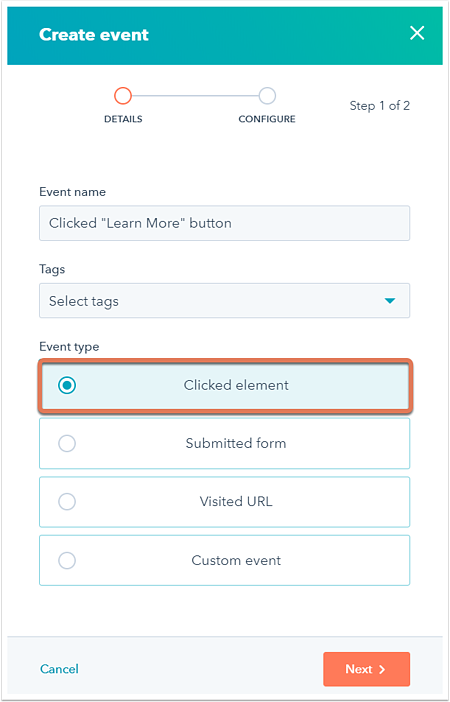
Task: Go to the CONFIGURE step label
Action: [x=267, y=120]
